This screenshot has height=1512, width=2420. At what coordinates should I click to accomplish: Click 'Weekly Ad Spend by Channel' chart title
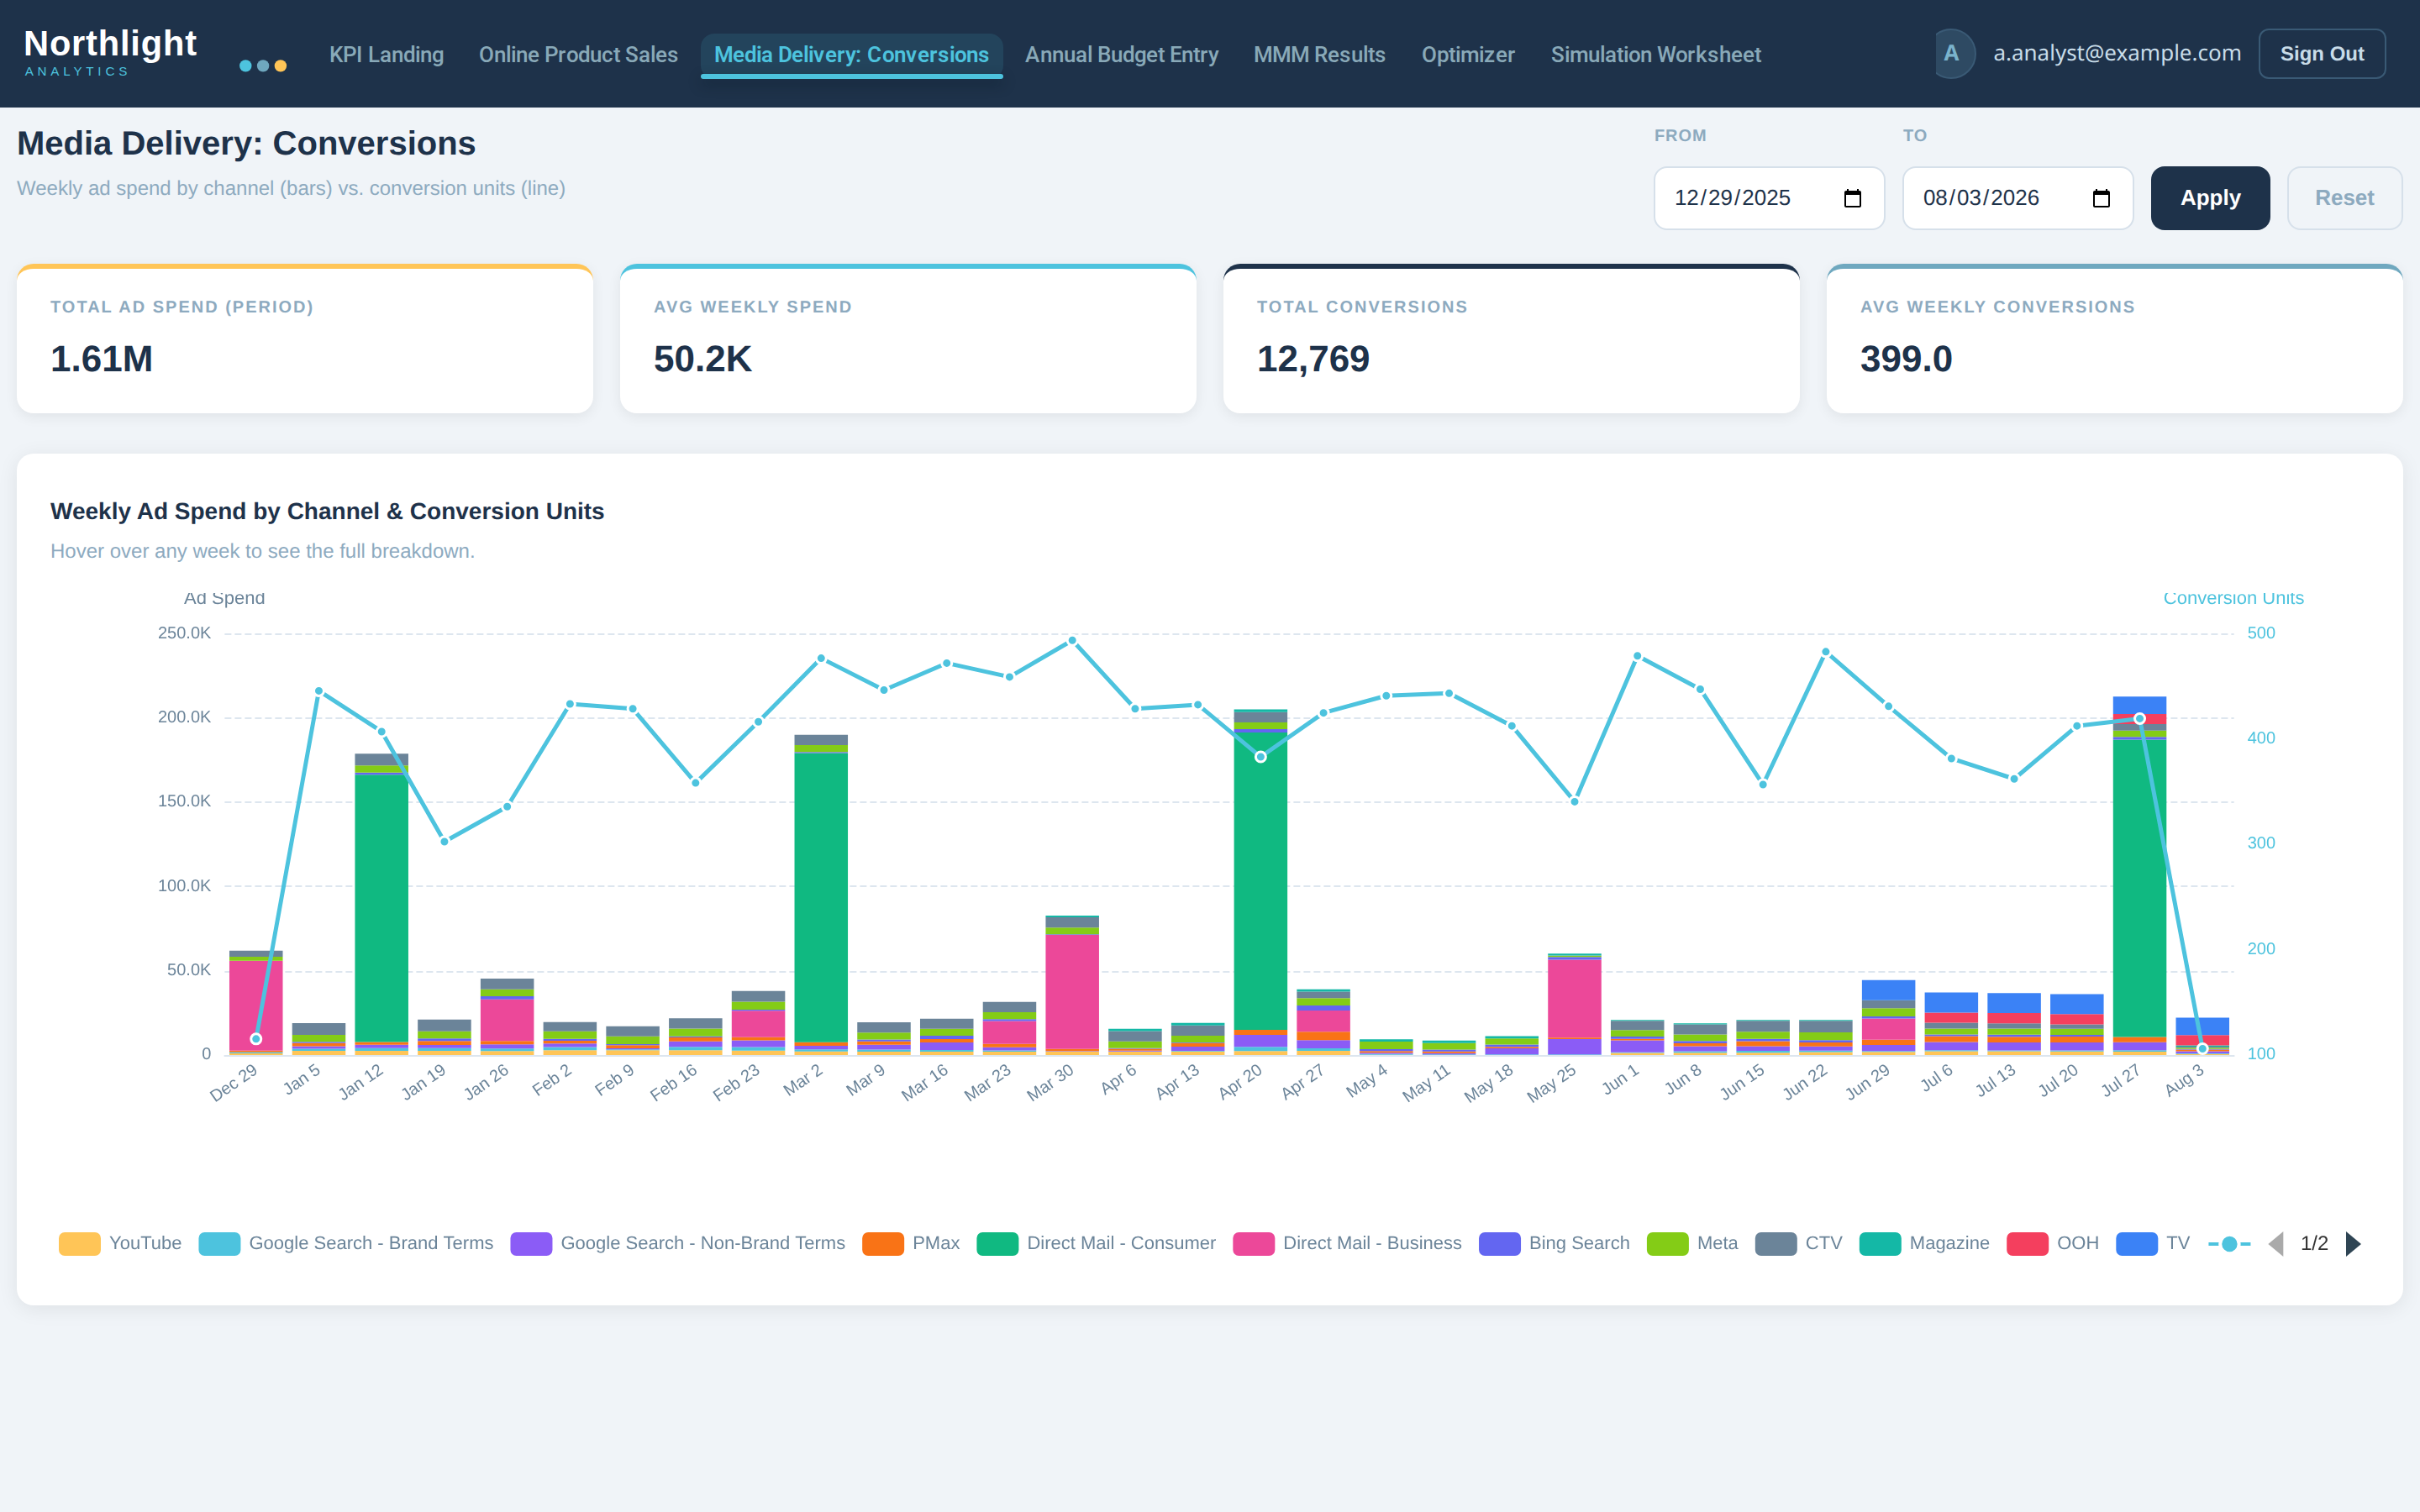click(327, 511)
